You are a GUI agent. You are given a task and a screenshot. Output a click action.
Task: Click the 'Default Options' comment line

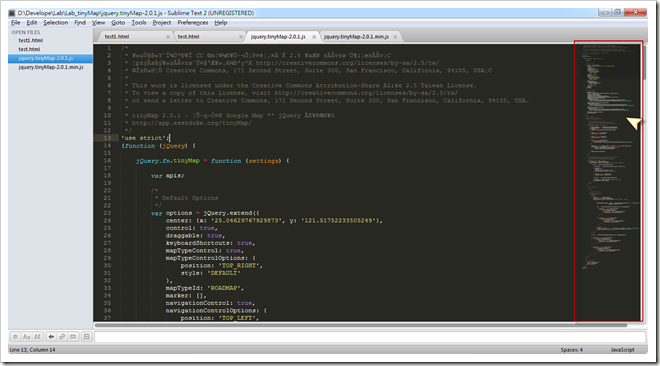coord(186,198)
